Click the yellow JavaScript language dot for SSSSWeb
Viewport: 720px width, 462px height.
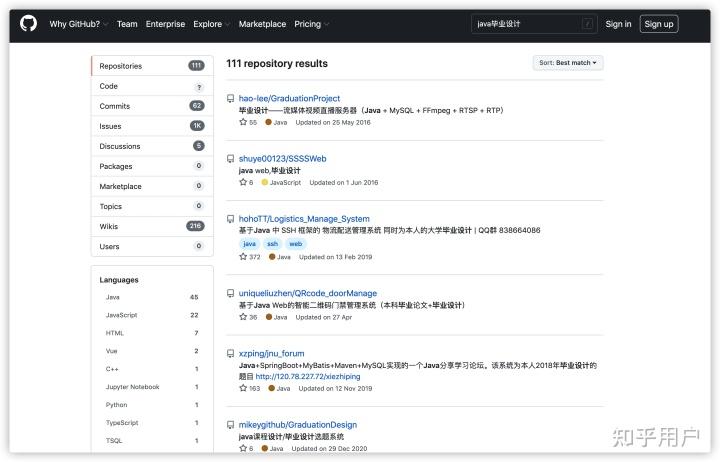(264, 182)
